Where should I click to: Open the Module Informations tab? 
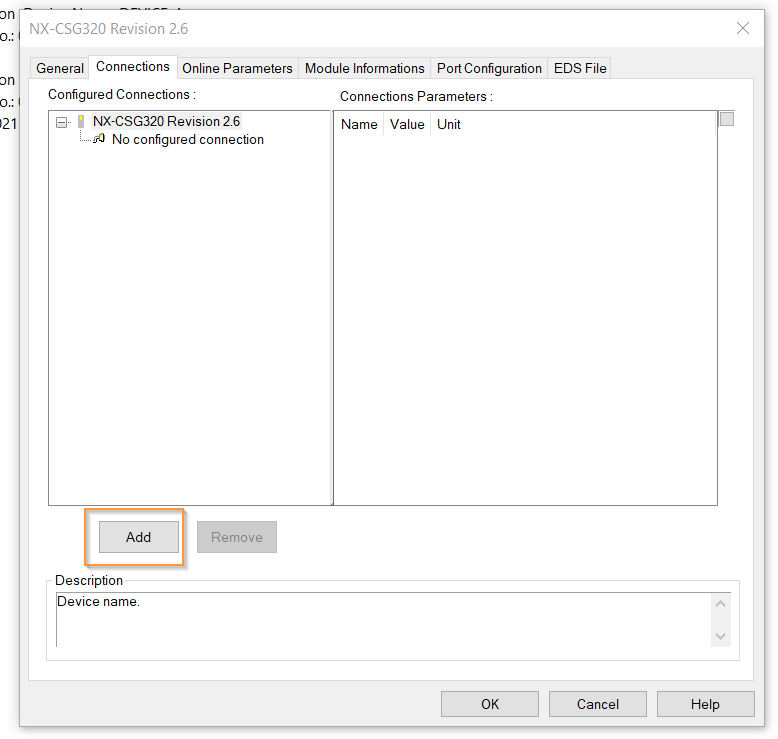click(365, 68)
